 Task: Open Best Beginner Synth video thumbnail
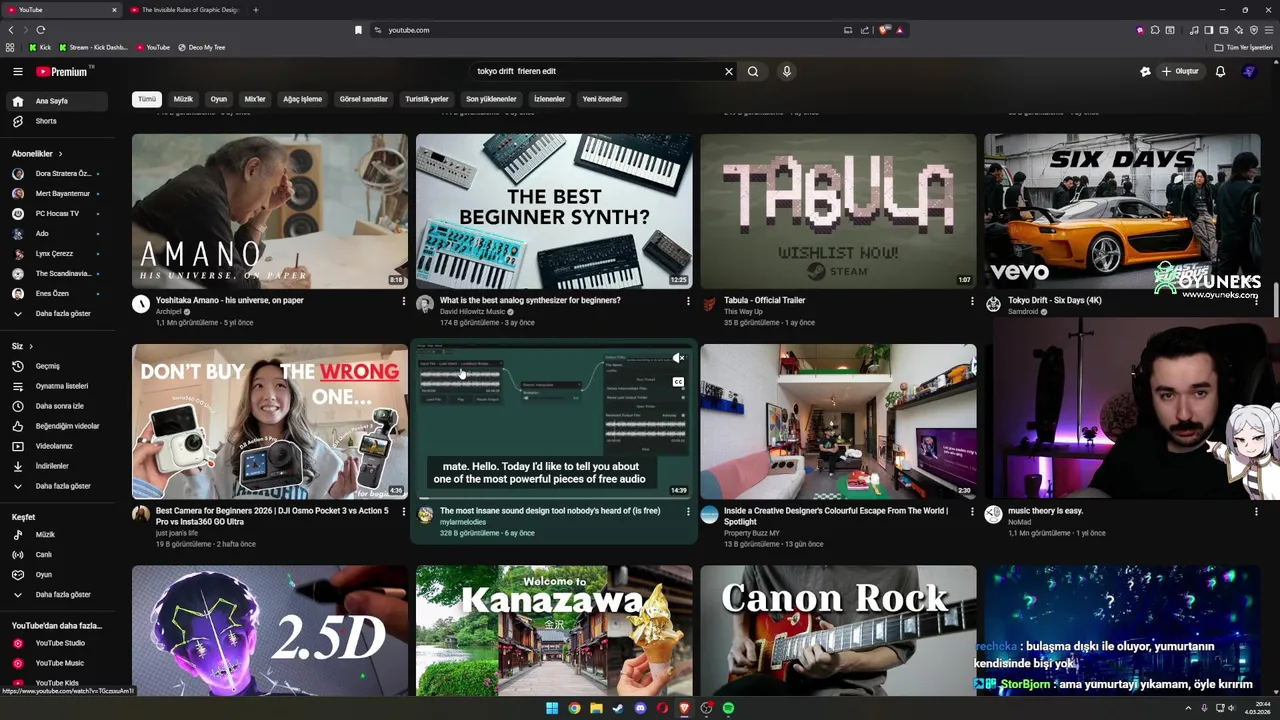point(554,211)
